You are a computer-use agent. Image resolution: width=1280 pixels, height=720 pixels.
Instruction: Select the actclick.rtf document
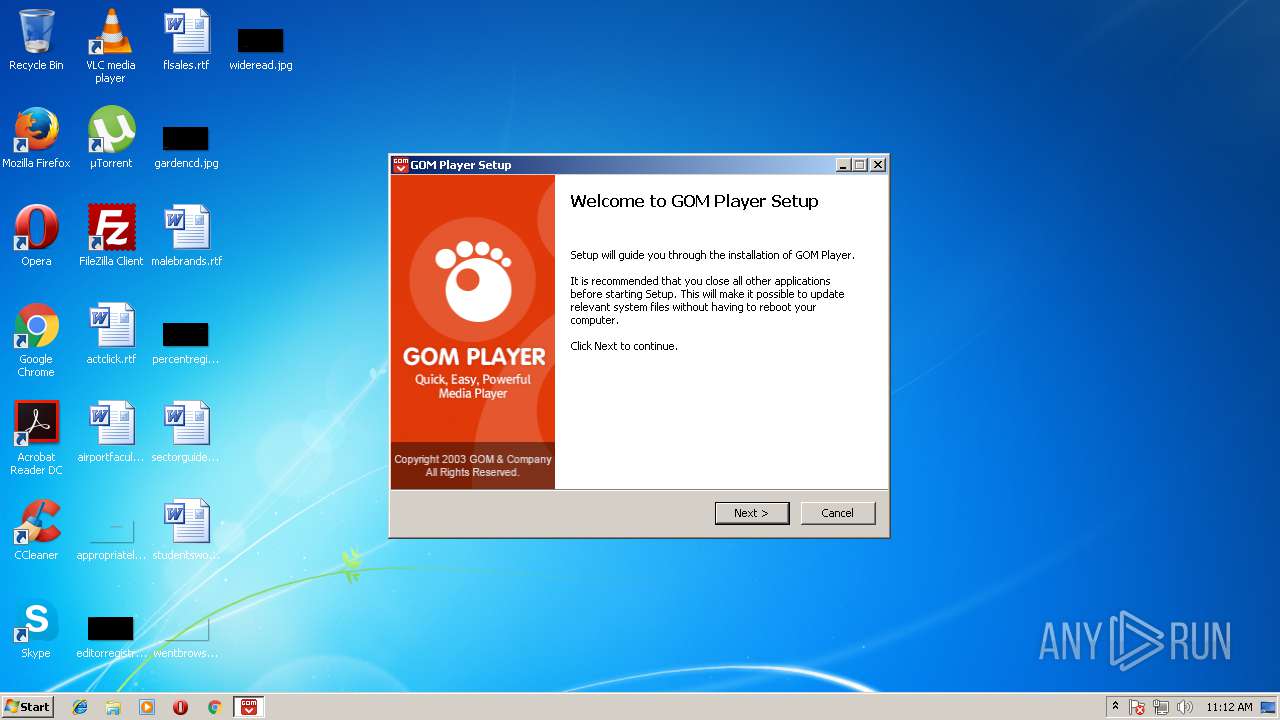111,334
